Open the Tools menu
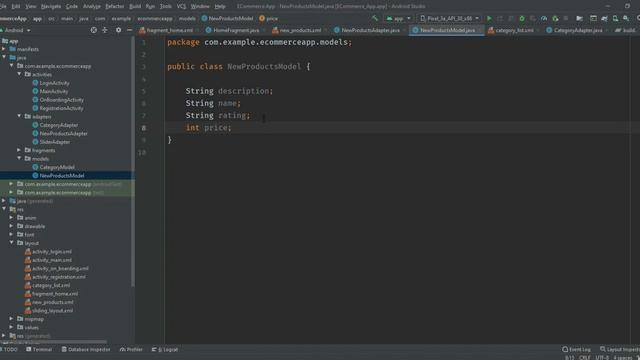The height and width of the screenshot is (360, 640). click(x=166, y=6)
